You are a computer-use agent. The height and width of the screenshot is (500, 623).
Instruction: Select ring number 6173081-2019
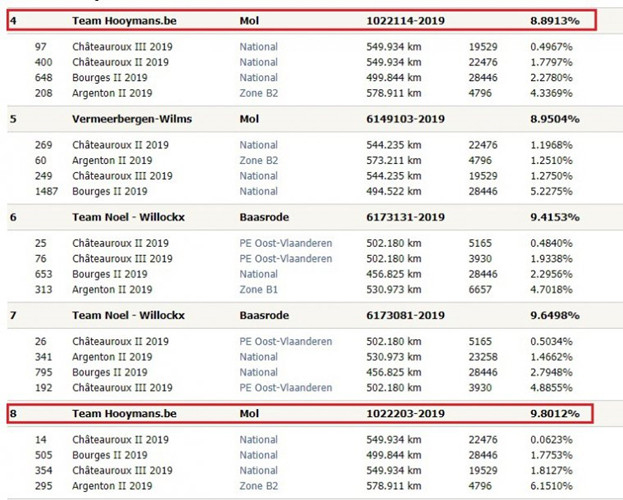(x=405, y=315)
